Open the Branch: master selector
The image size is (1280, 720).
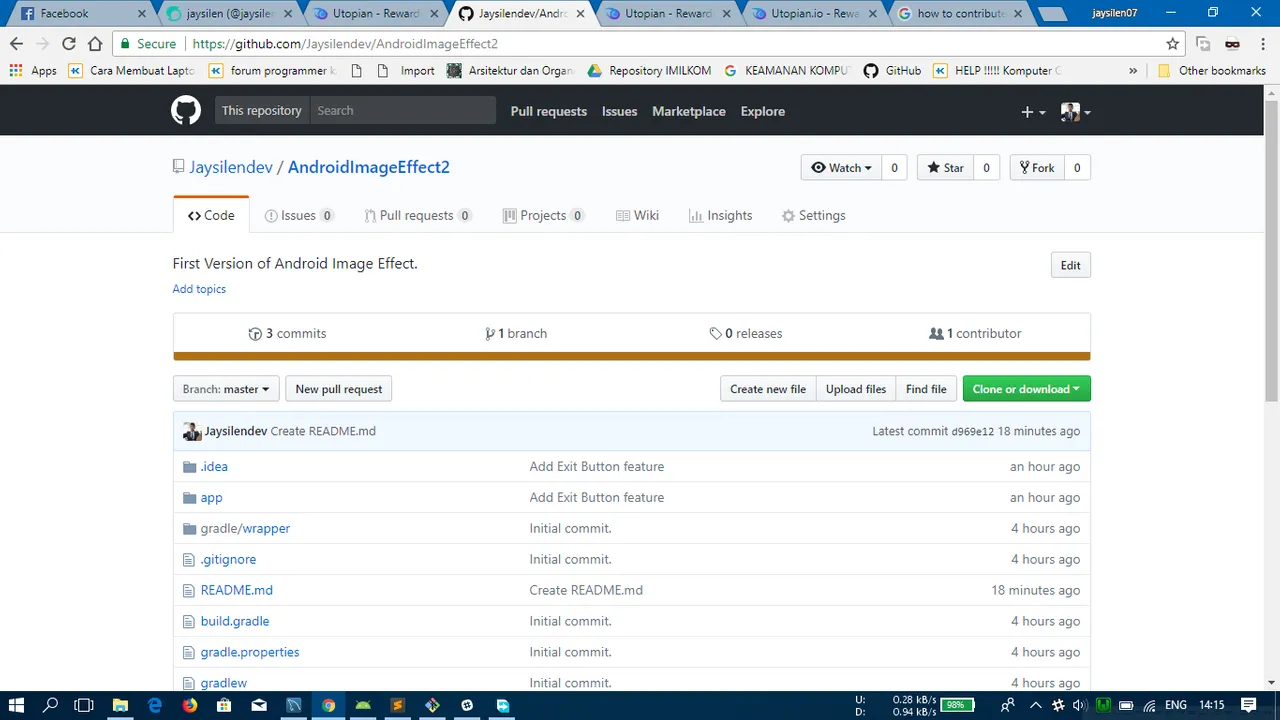coord(226,389)
